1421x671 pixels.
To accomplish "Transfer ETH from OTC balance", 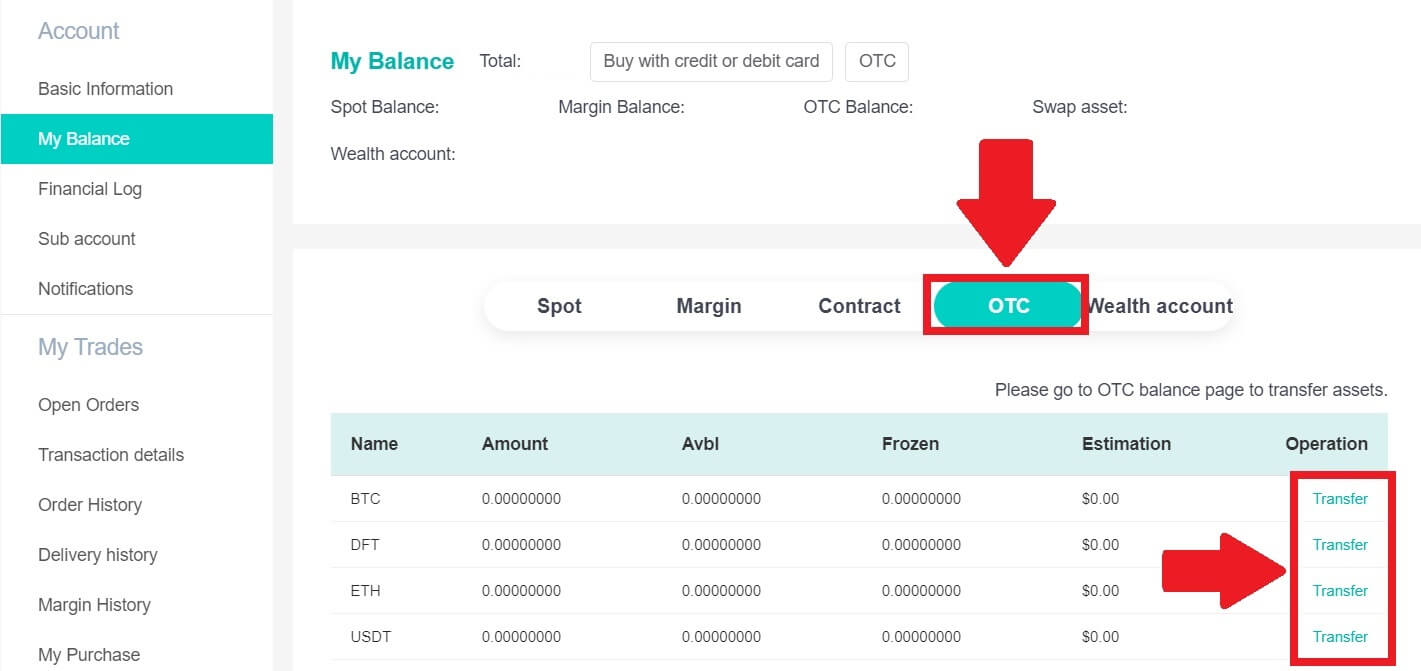I will 1341,590.
